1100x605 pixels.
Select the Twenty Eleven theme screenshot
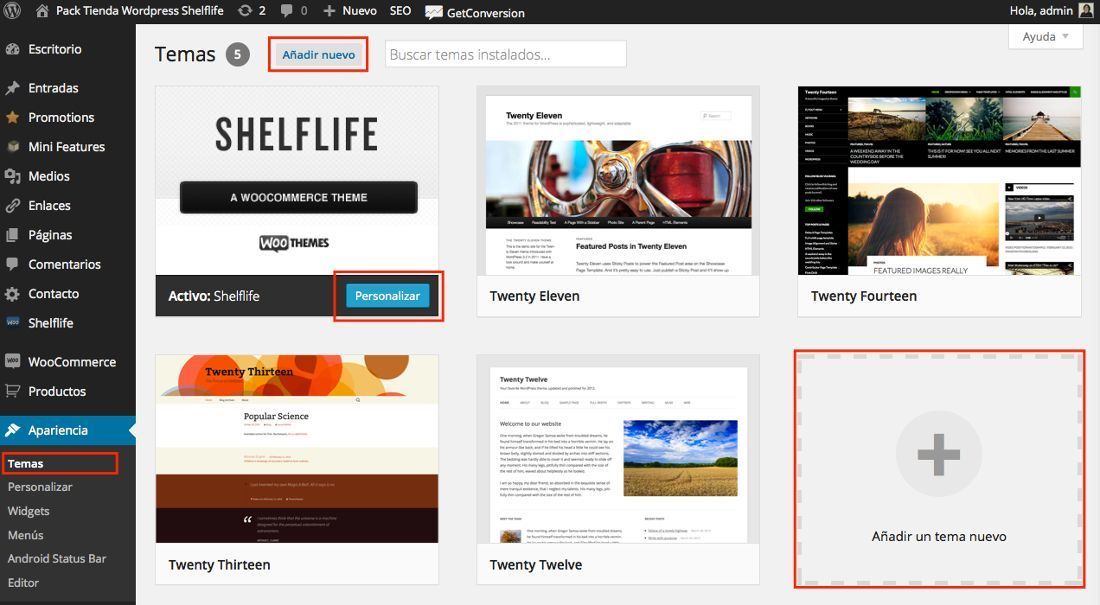point(618,181)
